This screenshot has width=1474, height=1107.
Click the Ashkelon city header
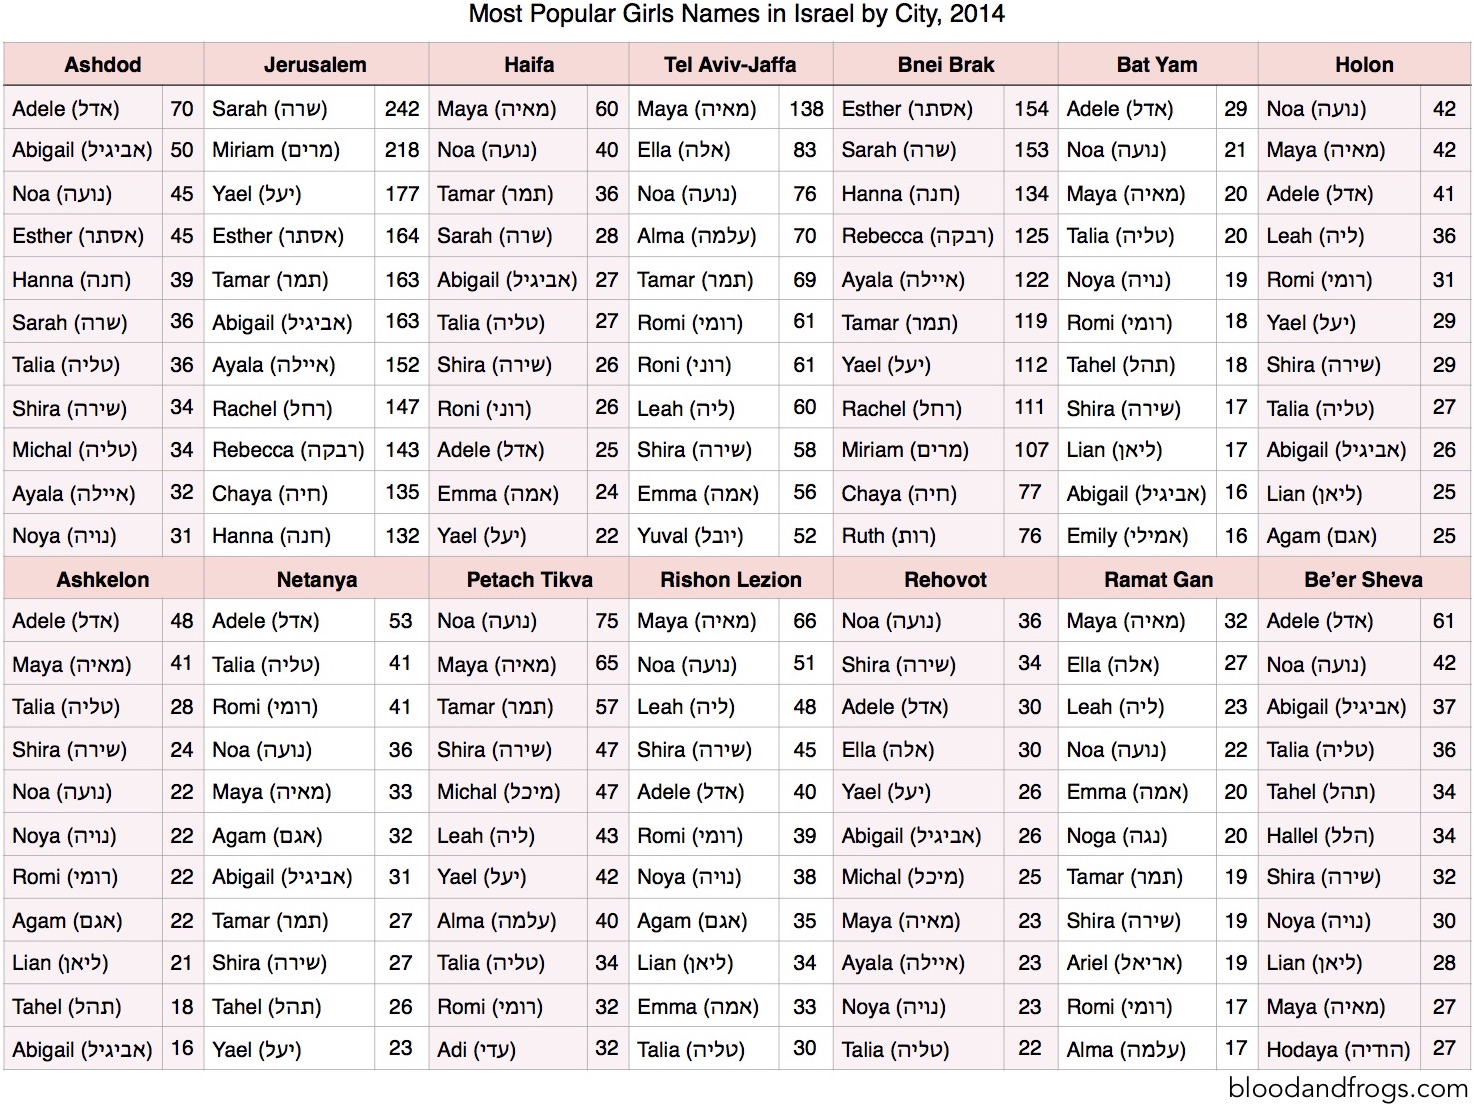[103, 580]
